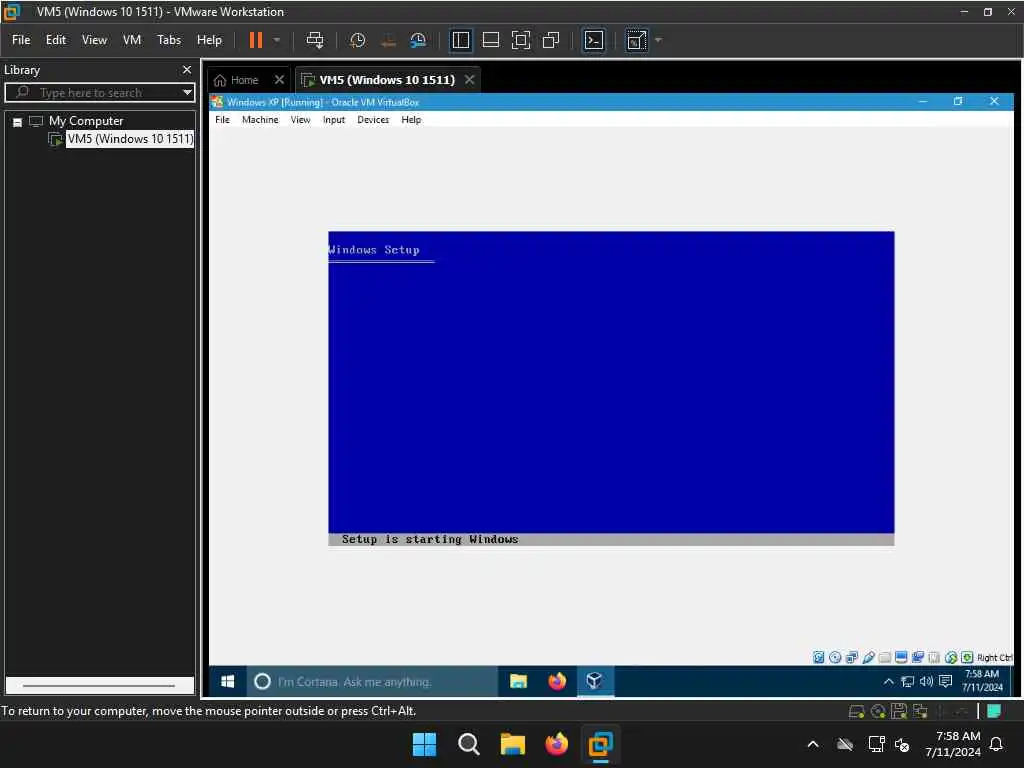The width and height of the screenshot is (1024, 768).
Task: Click VMware status bar network adapter icon
Action: (x=920, y=711)
